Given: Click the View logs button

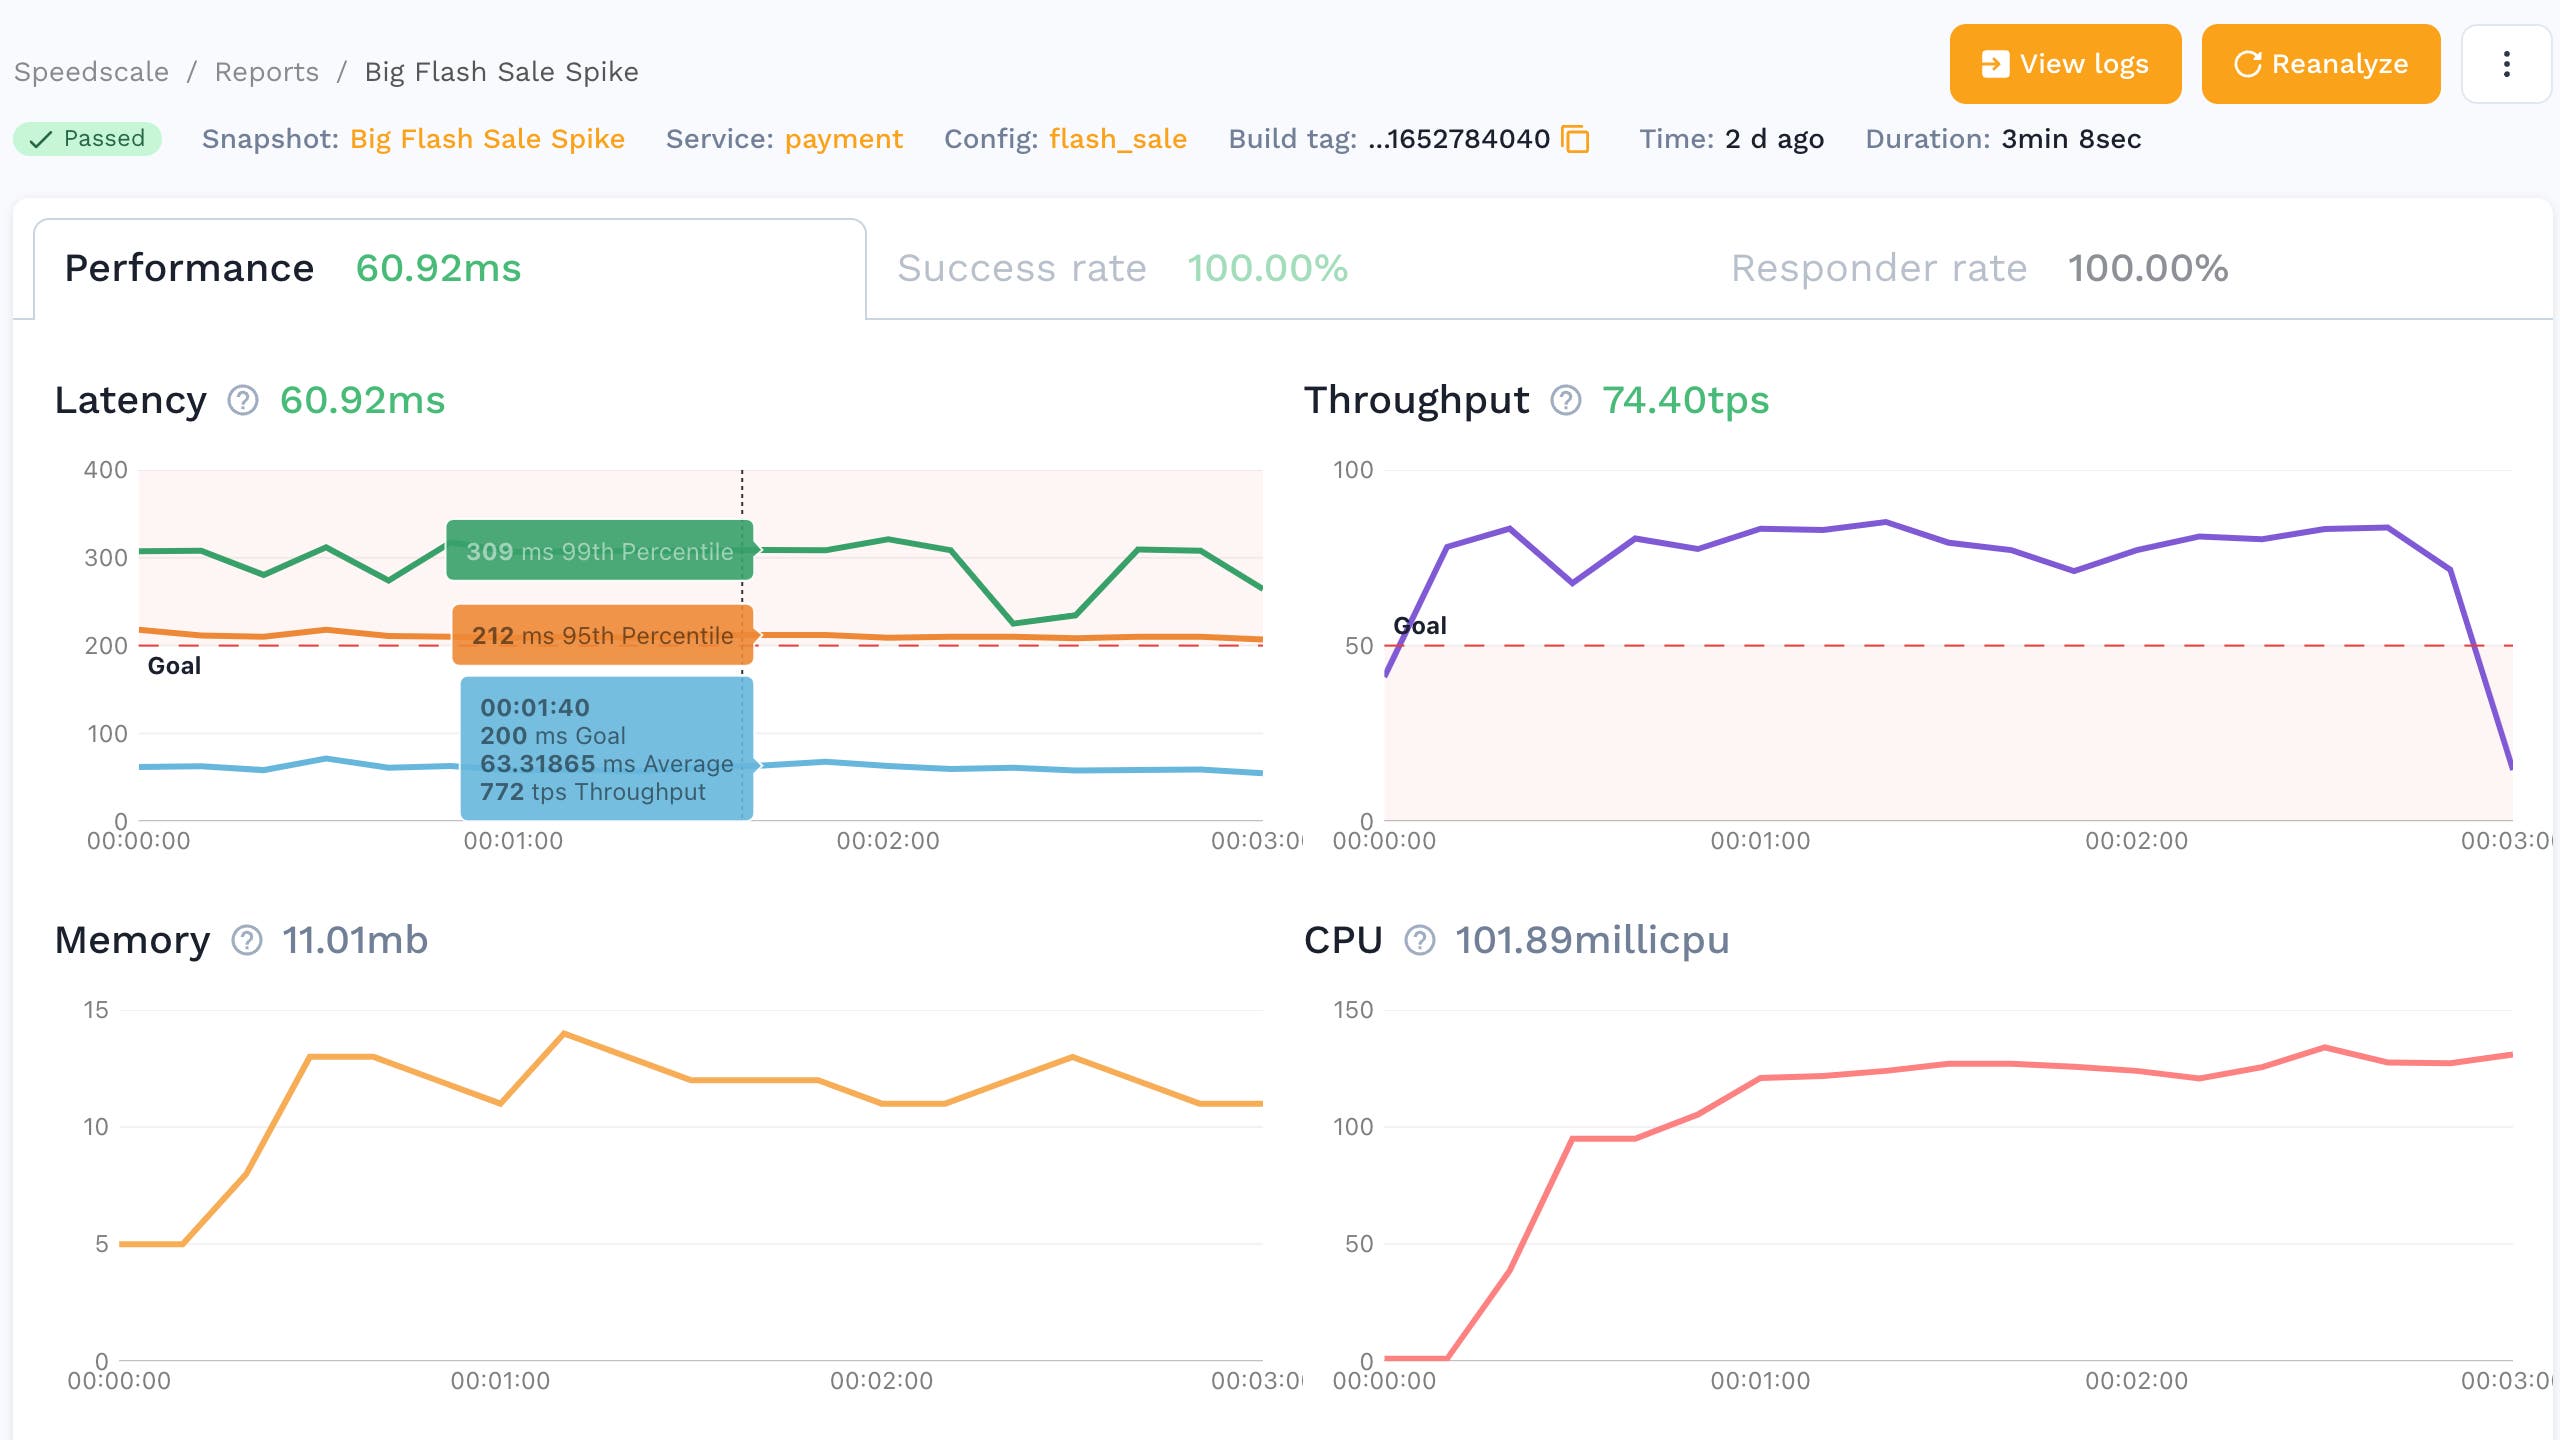Looking at the screenshot, I should [2065, 63].
